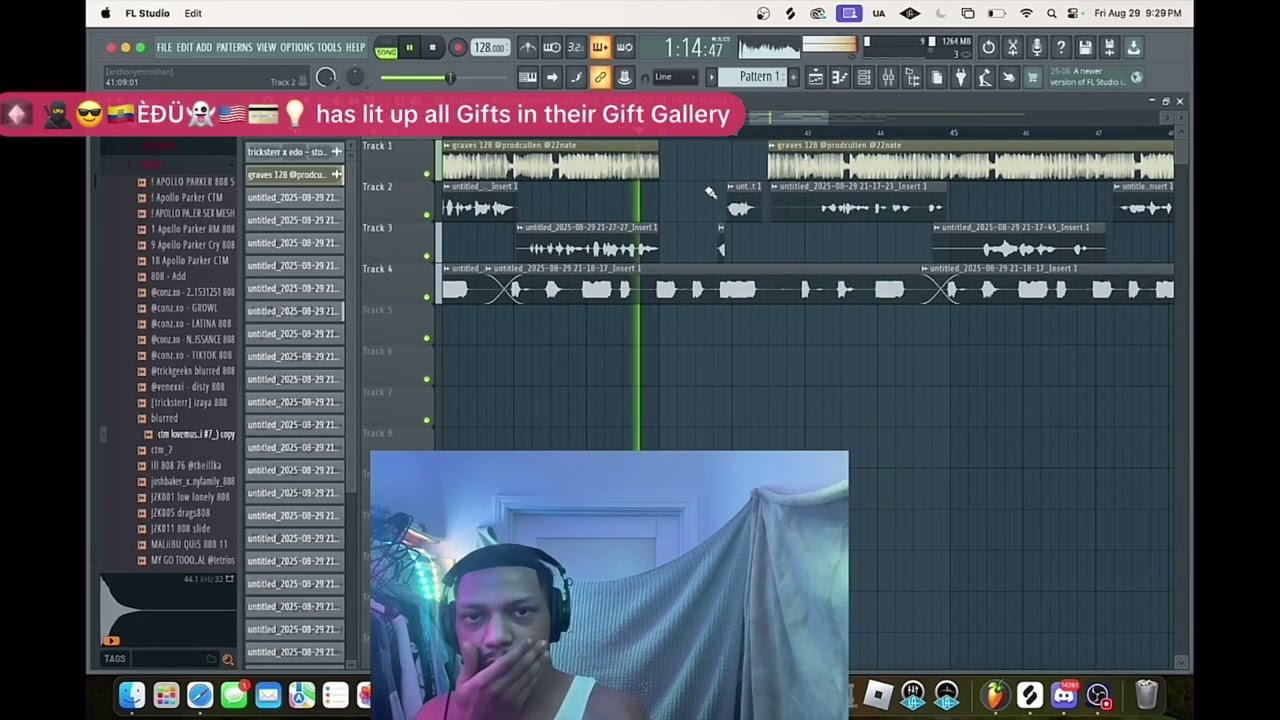The image size is (1280, 720).
Task: Open the TOOLS menu
Action: [x=329, y=47]
